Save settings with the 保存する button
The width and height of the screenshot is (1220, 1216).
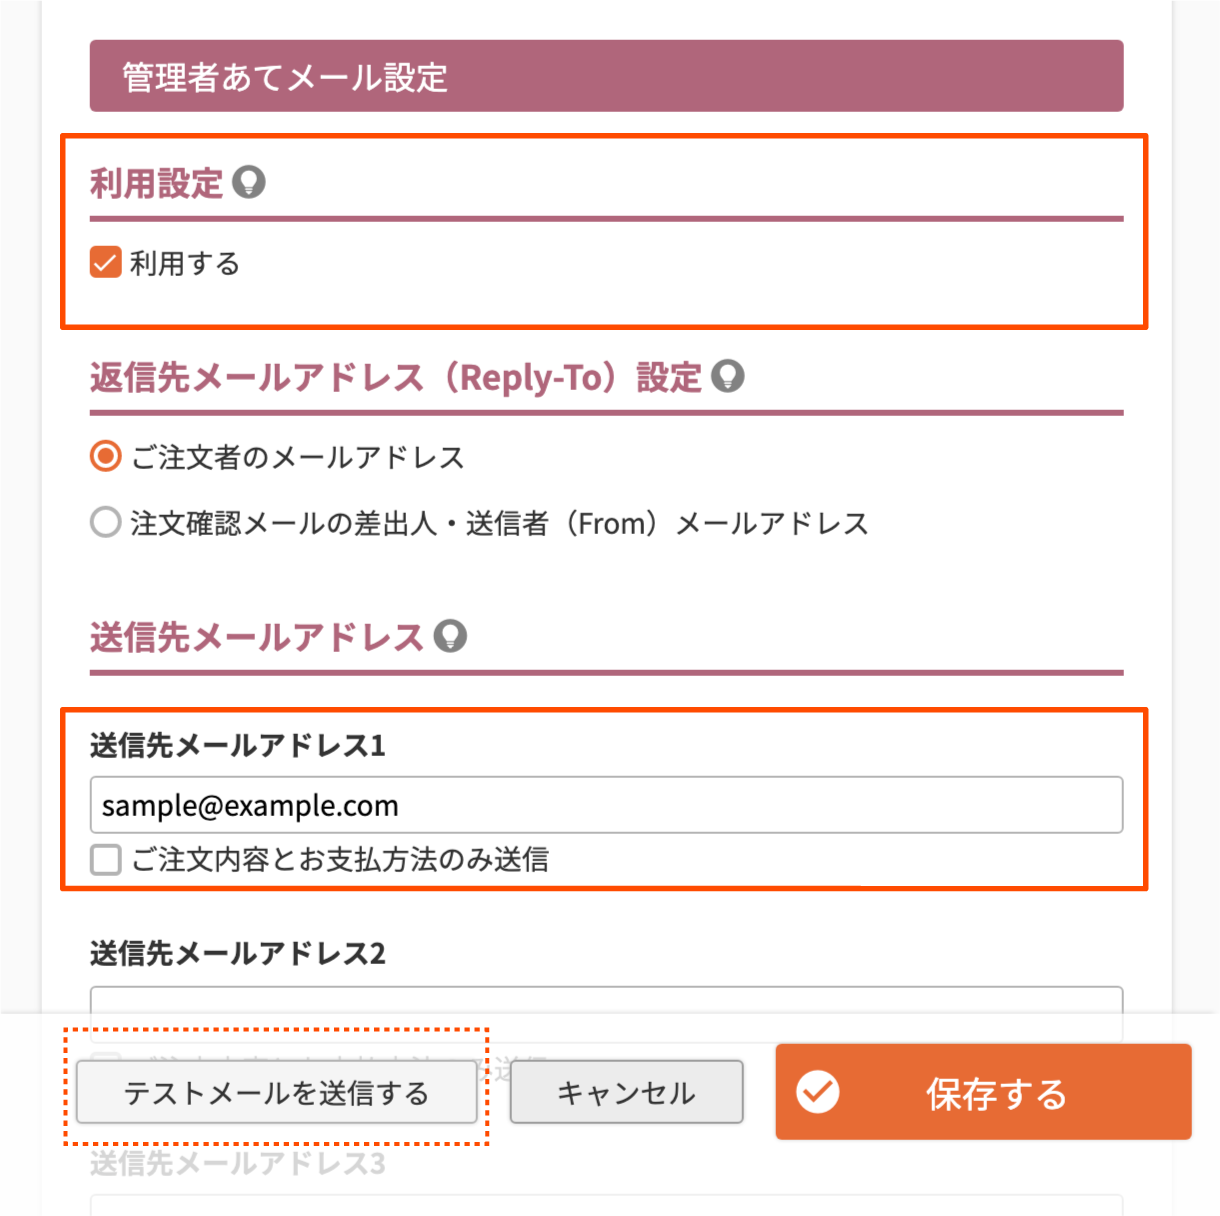(x=984, y=1092)
